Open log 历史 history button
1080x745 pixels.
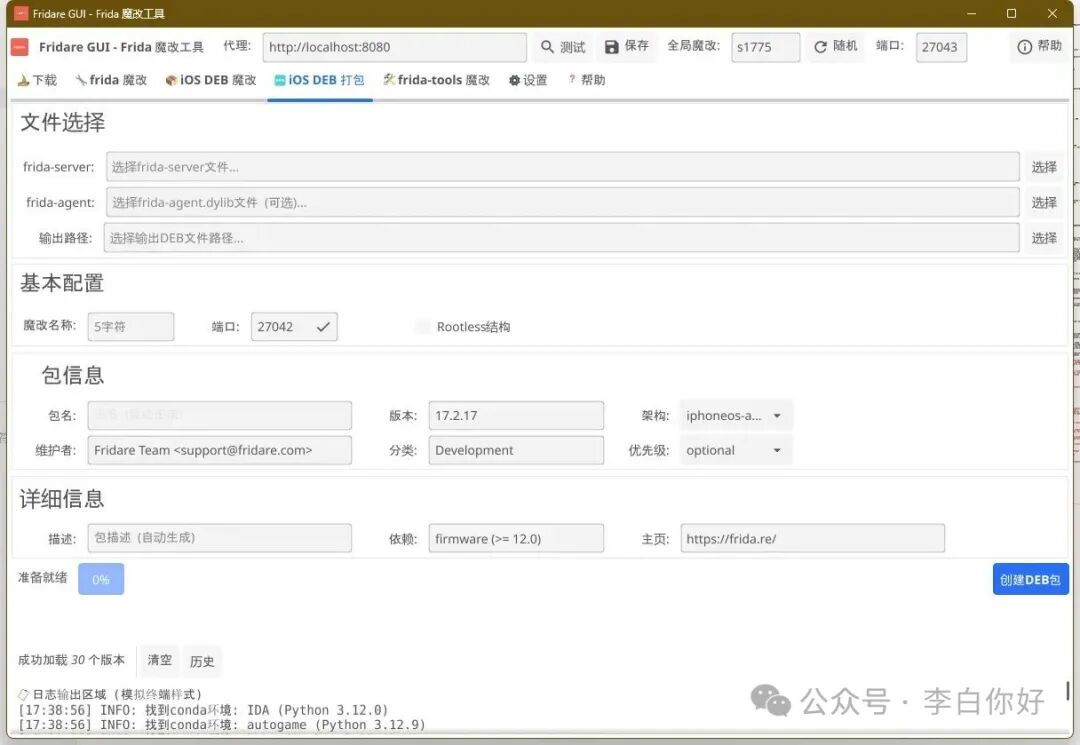(x=202, y=661)
